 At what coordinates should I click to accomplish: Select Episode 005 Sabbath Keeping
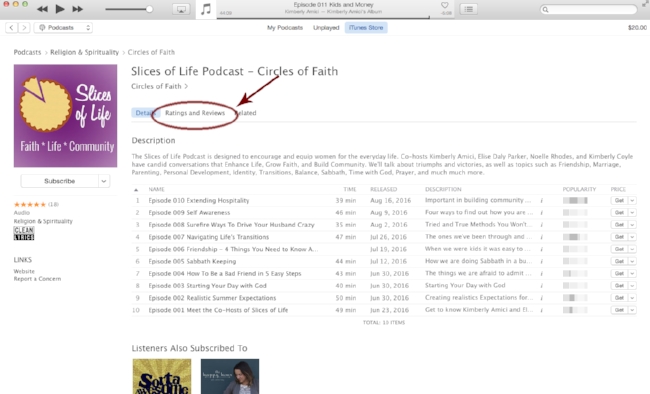[192, 261]
